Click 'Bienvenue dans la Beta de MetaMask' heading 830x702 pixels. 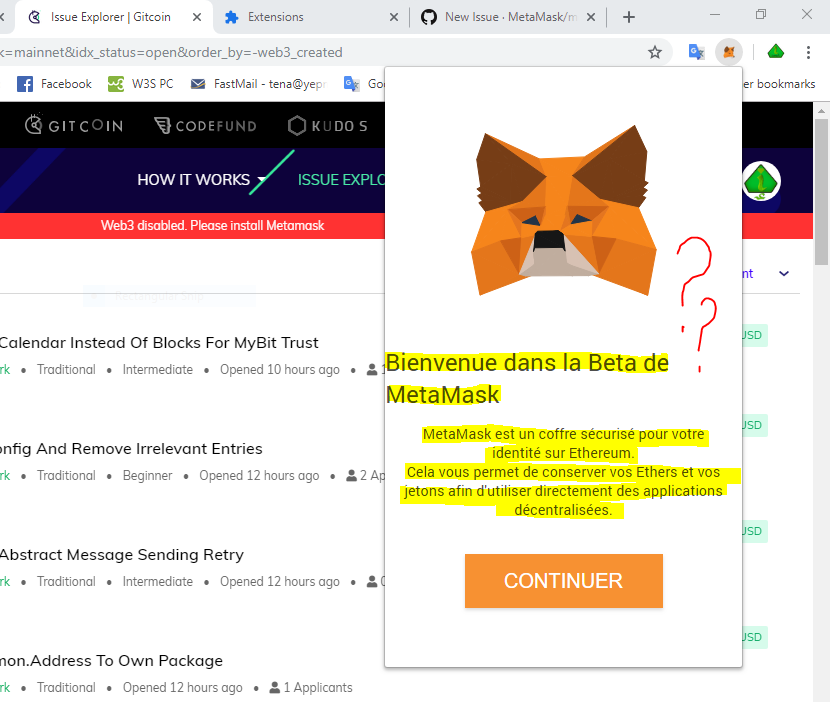[x=527, y=379]
